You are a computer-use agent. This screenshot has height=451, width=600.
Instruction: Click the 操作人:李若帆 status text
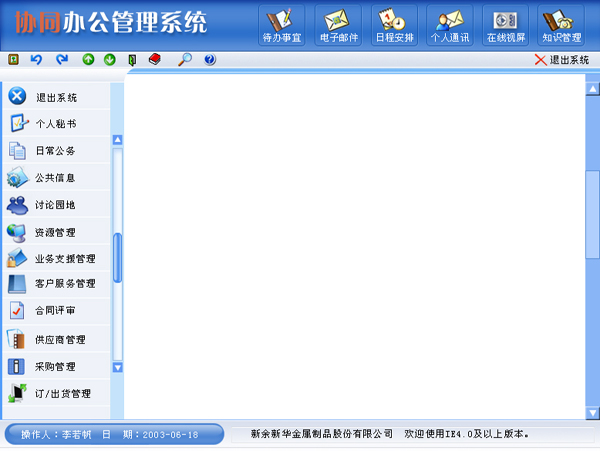tap(56, 435)
